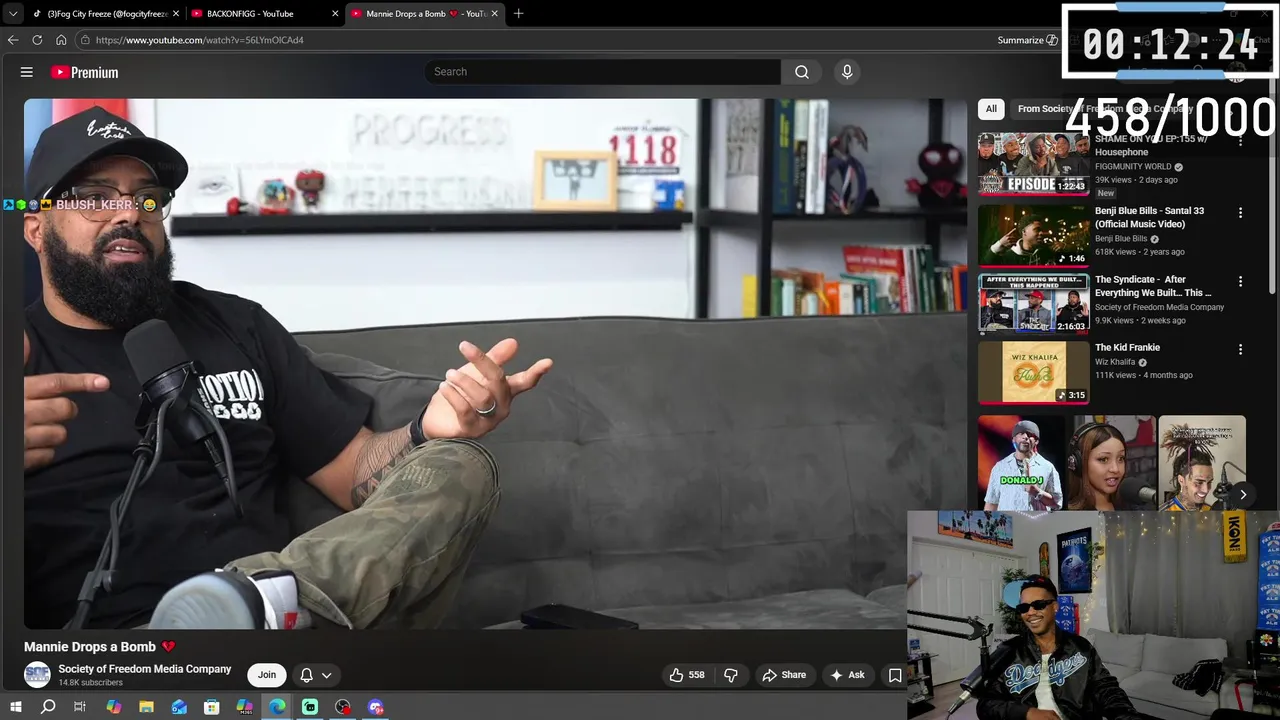The image size is (1280, 720).
Task: Open The Kid Frankie title link
Action: pos(1127,347)
